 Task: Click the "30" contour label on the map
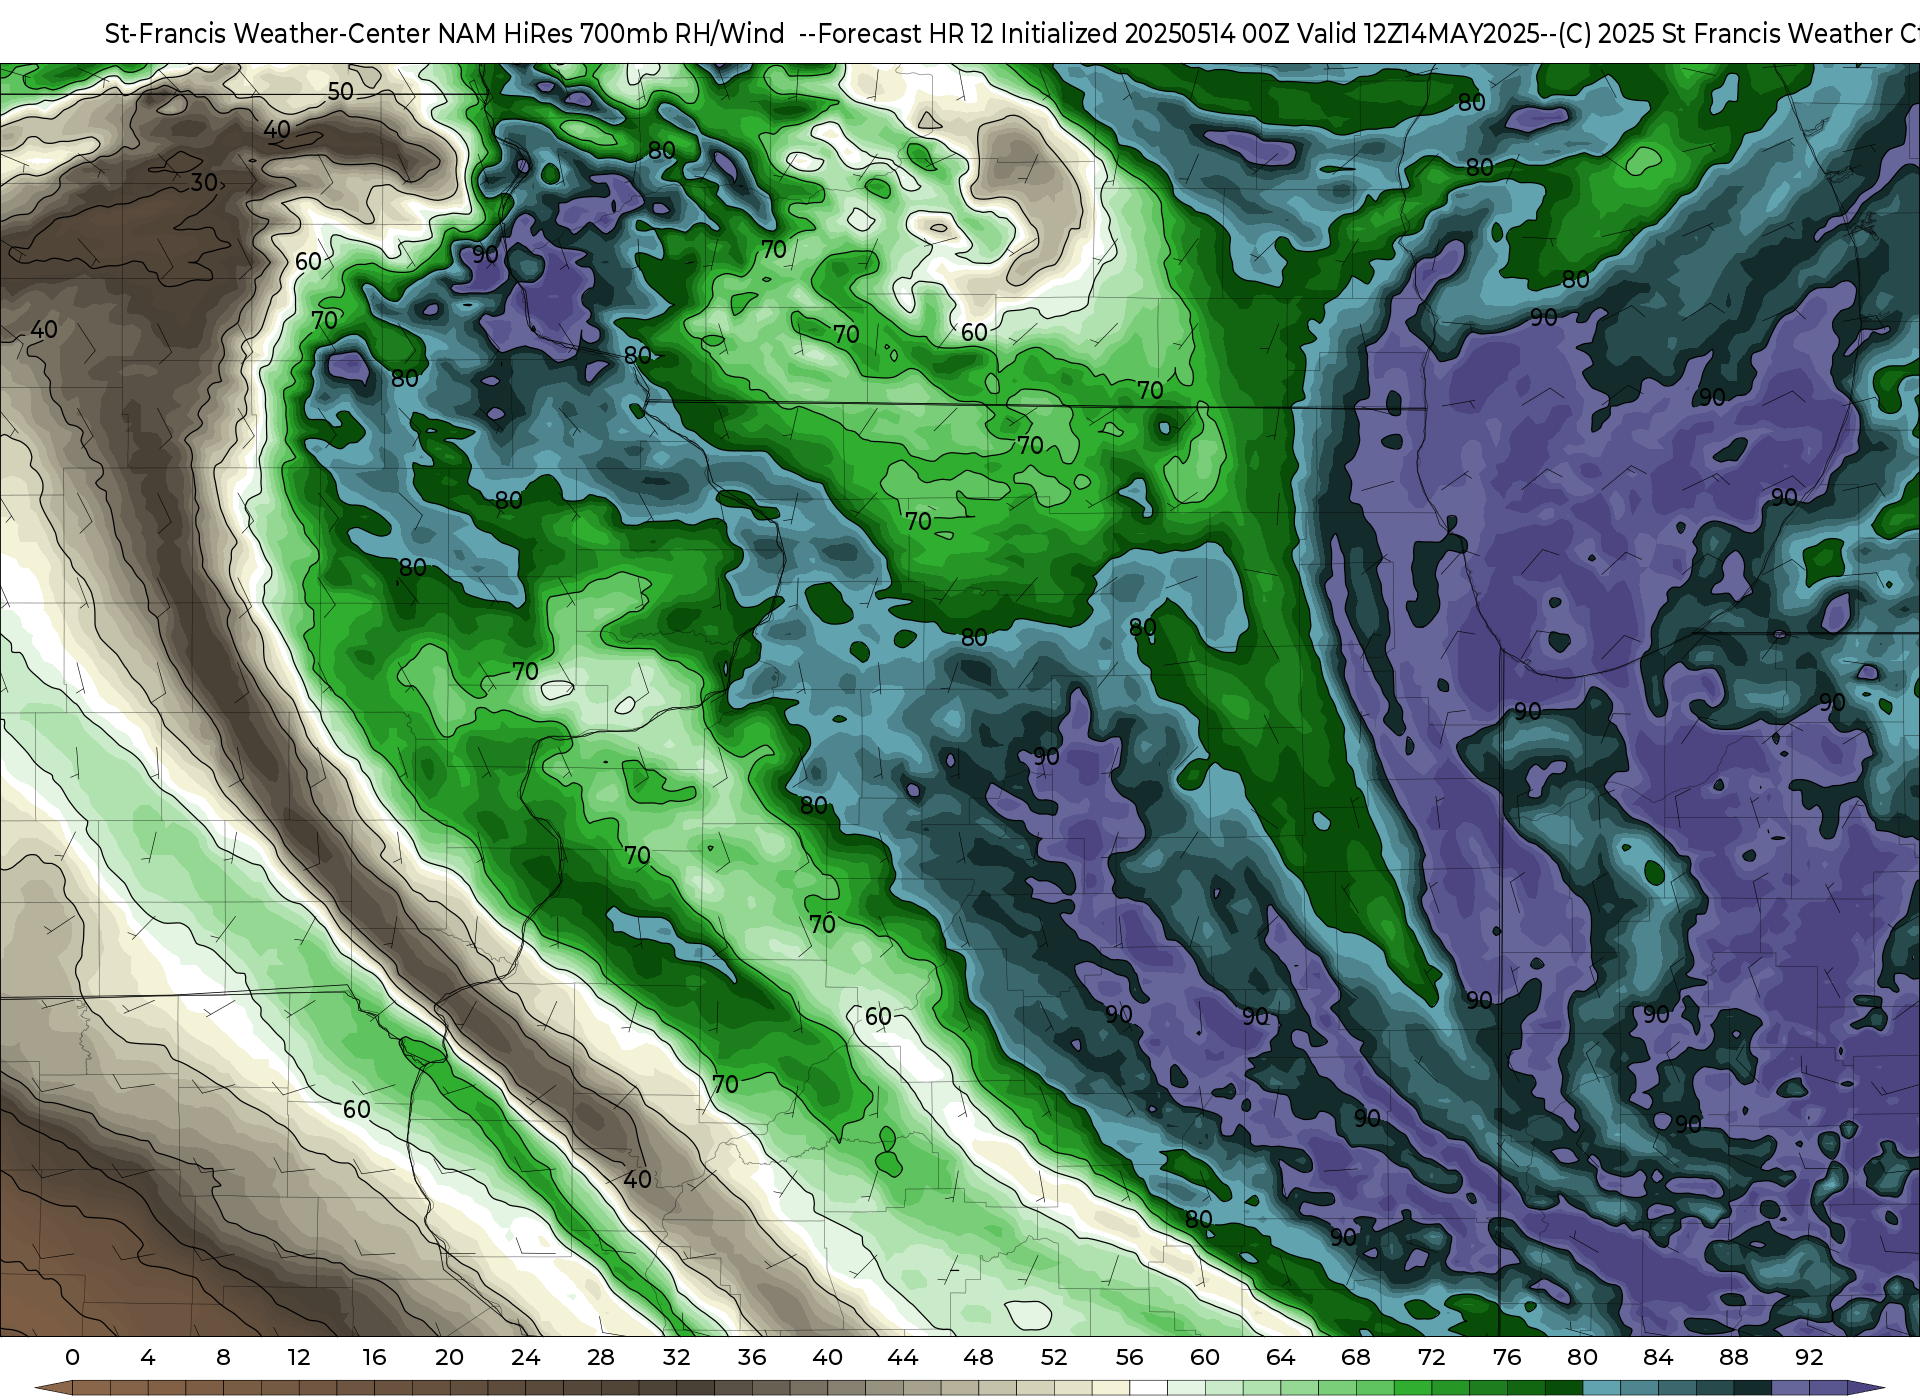click(204, 182)
